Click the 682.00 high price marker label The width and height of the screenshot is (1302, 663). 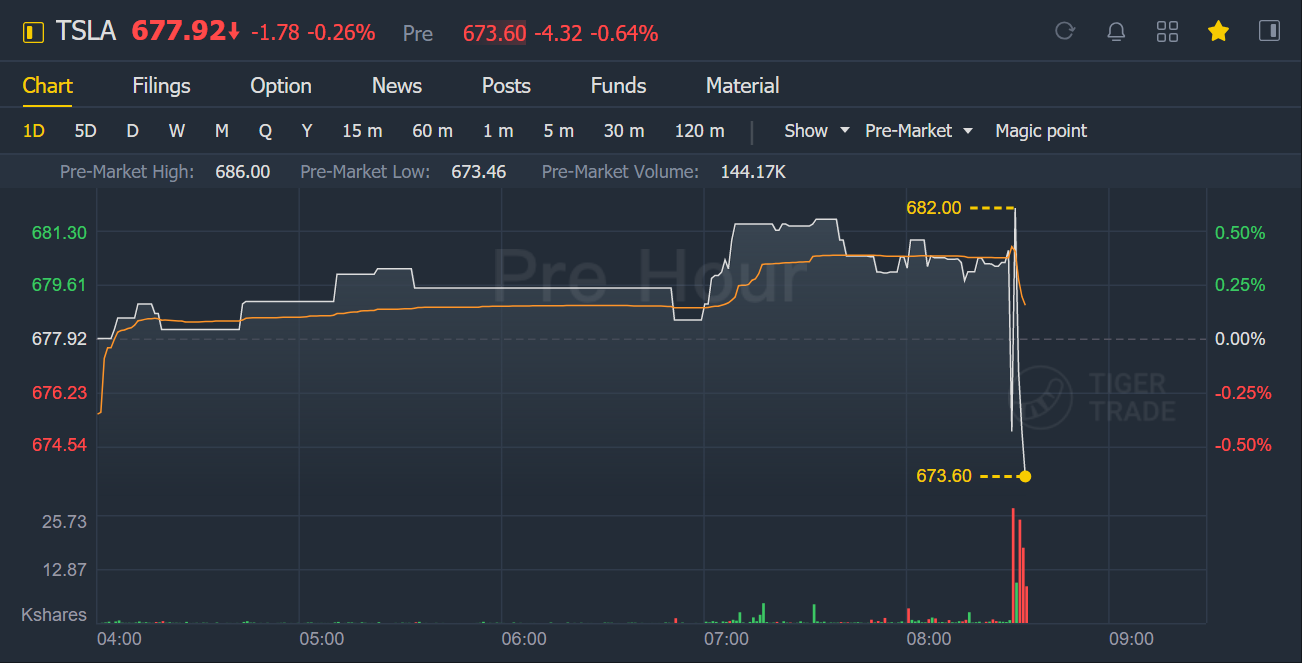click(x=933, y=208)
